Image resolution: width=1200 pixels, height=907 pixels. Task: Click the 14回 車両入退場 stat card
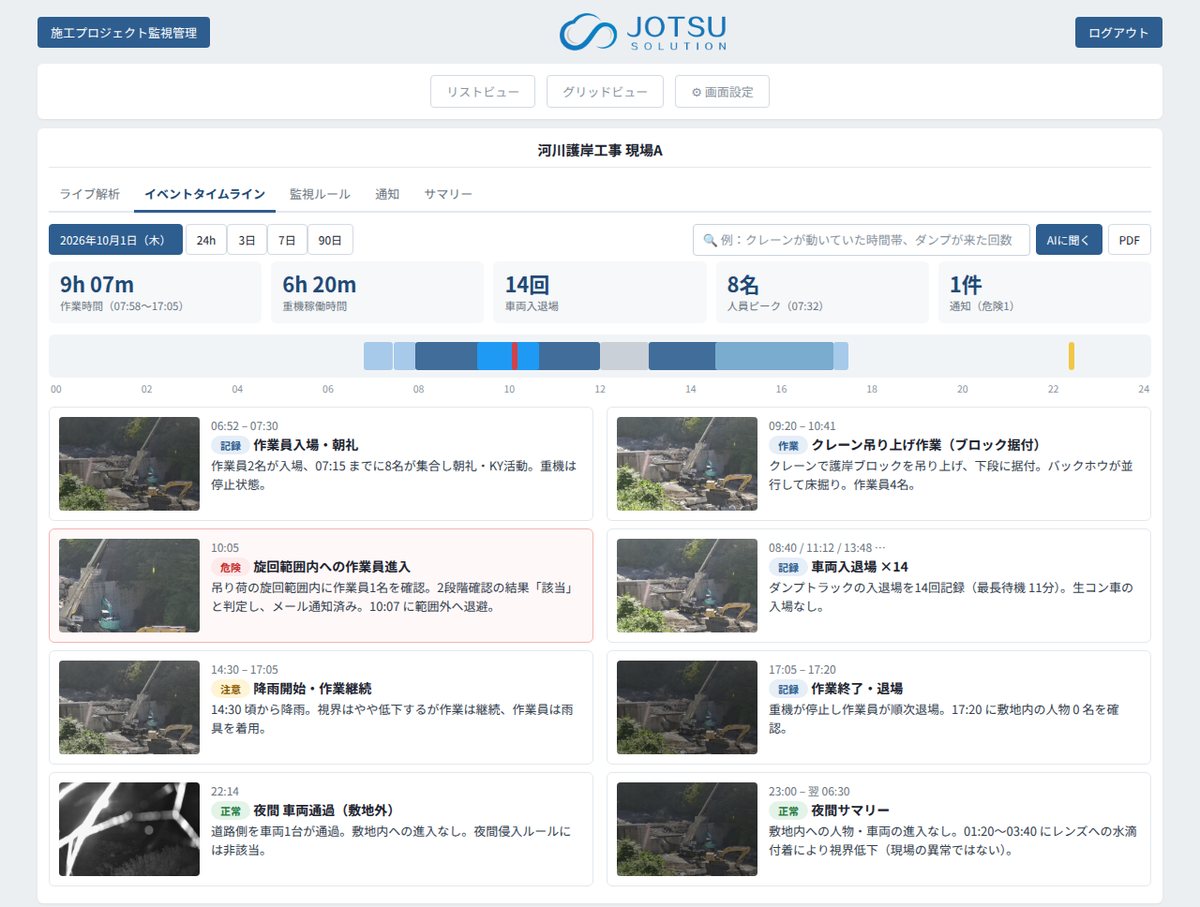tap(599, 292)
